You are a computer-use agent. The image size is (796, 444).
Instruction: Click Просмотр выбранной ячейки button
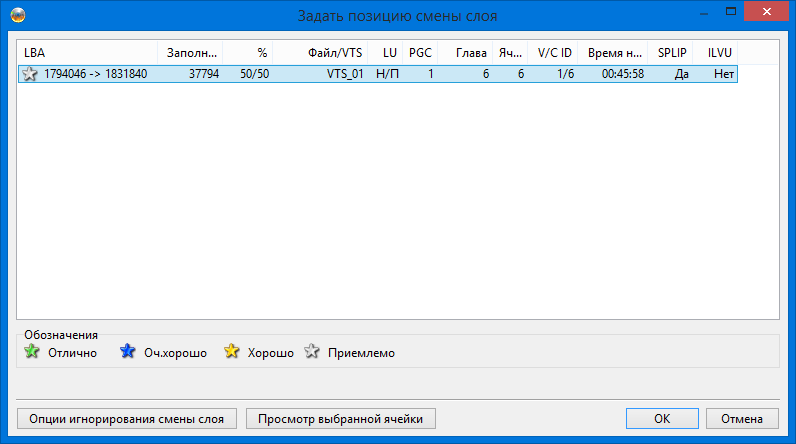[341, 419]
